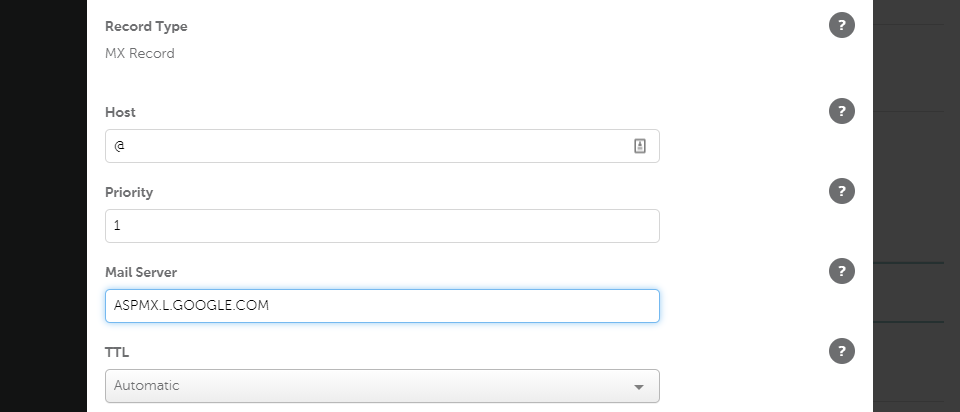Click the TTL field label
Viewport: 960px width, 412px height.
coord(117,352)
